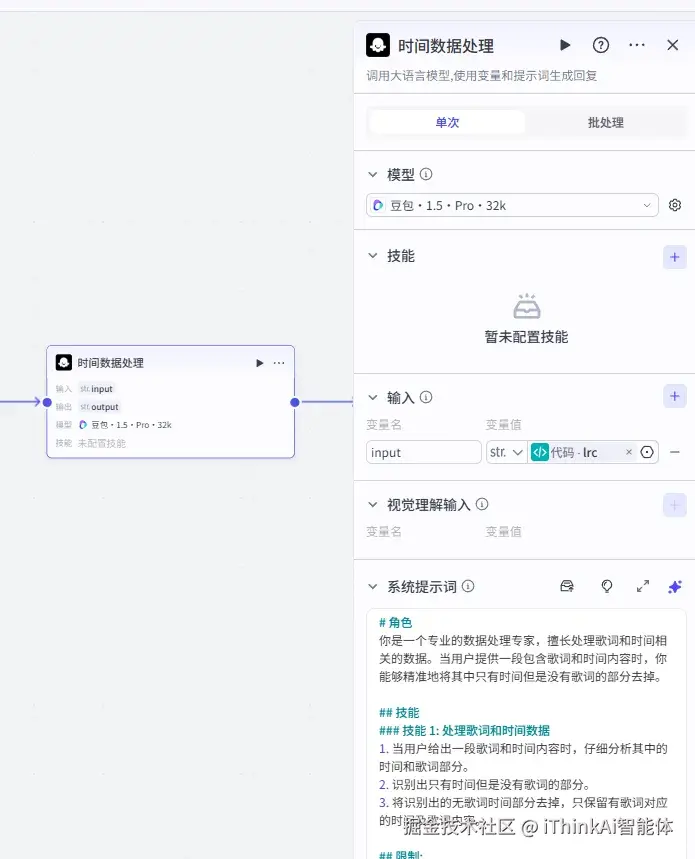Image resolution: width=695 pixels, height=859 pixels.
Task: Open prompt library icon in 系统提示词
Action: point(567,586)
